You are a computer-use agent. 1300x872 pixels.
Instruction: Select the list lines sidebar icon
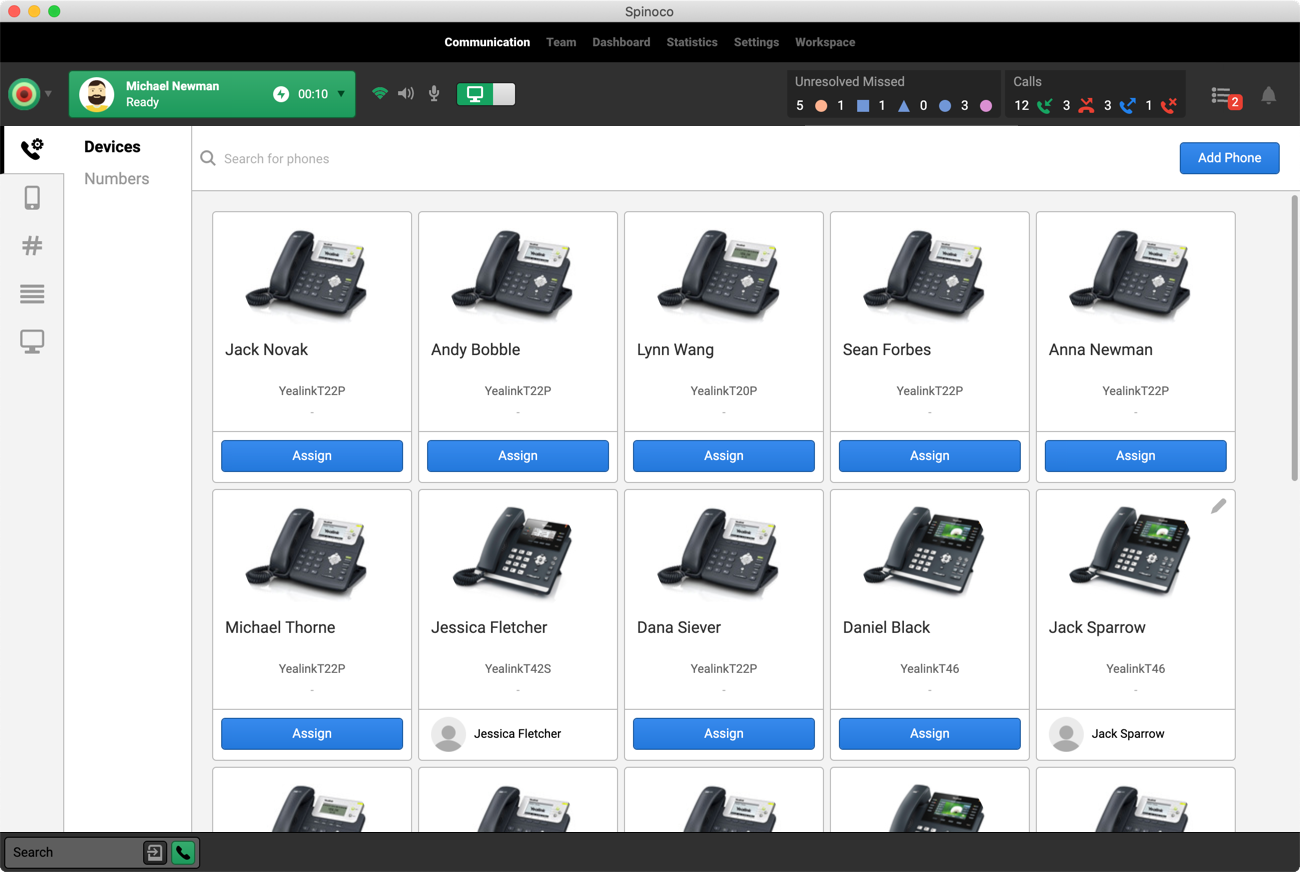click(x=32, y=294)
